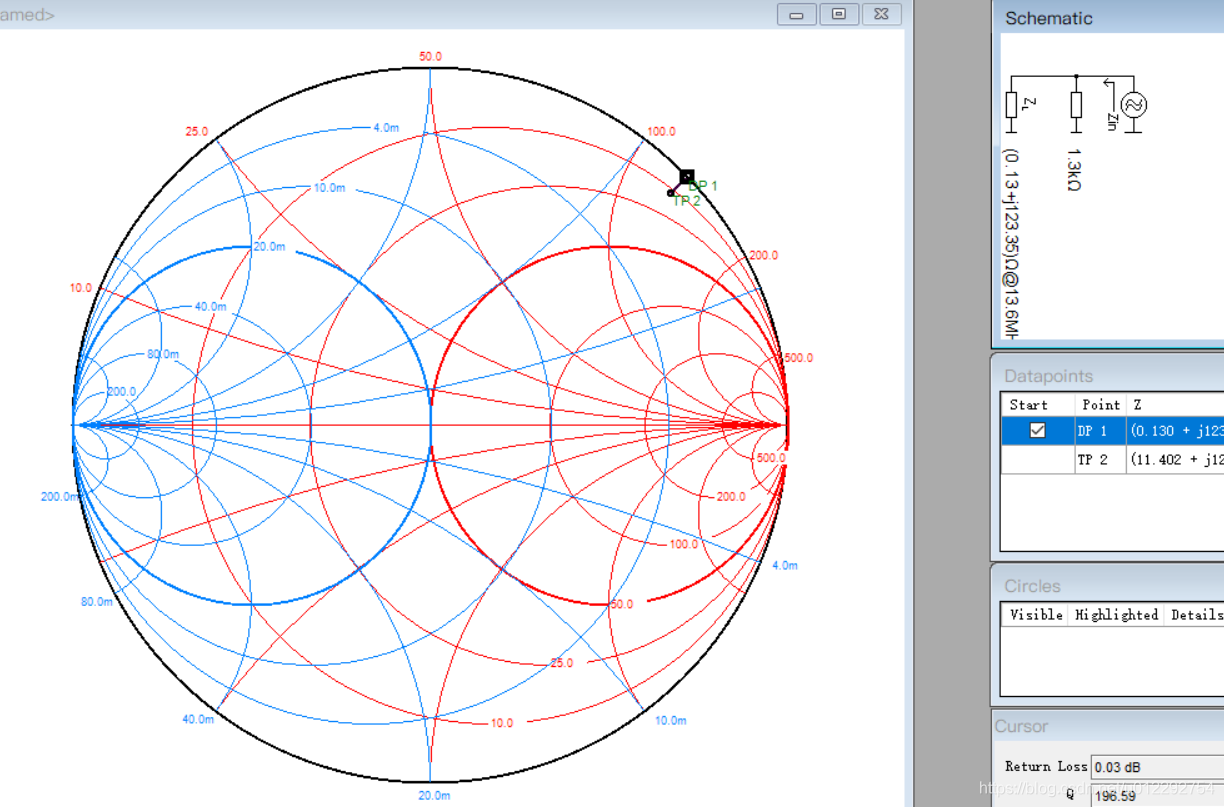Click the Circles panel title
The image size is (1224, 807).
click(1032, 586)
